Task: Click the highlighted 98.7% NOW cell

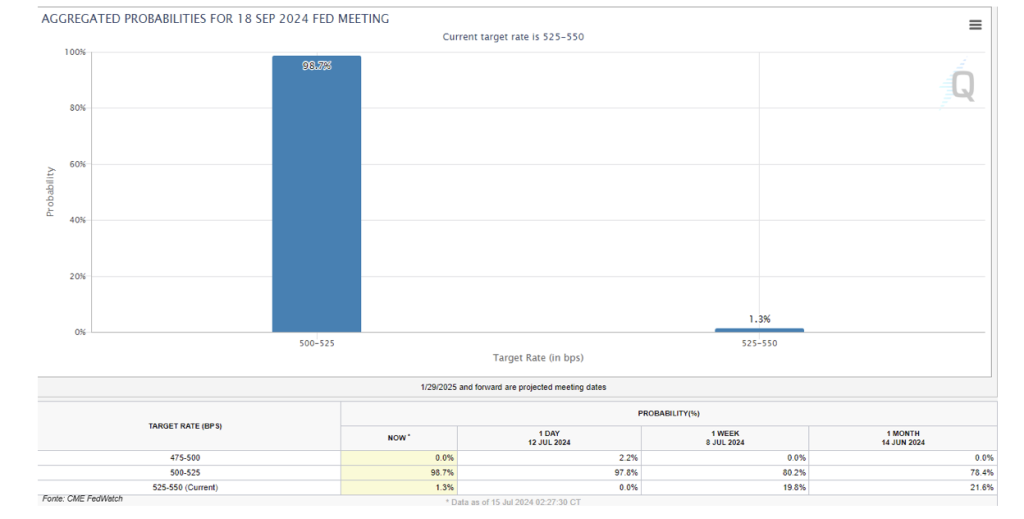Action: [399, 473]
